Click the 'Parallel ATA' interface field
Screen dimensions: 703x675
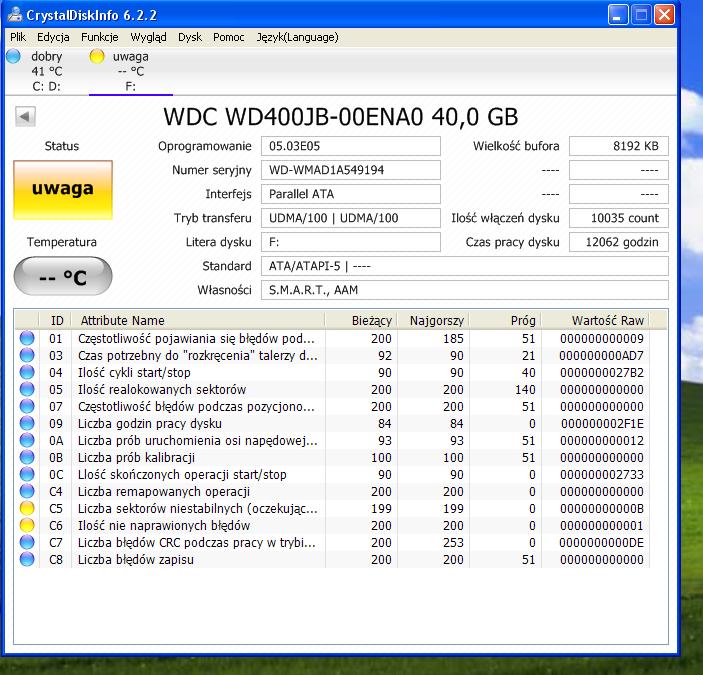click(351, 194)
